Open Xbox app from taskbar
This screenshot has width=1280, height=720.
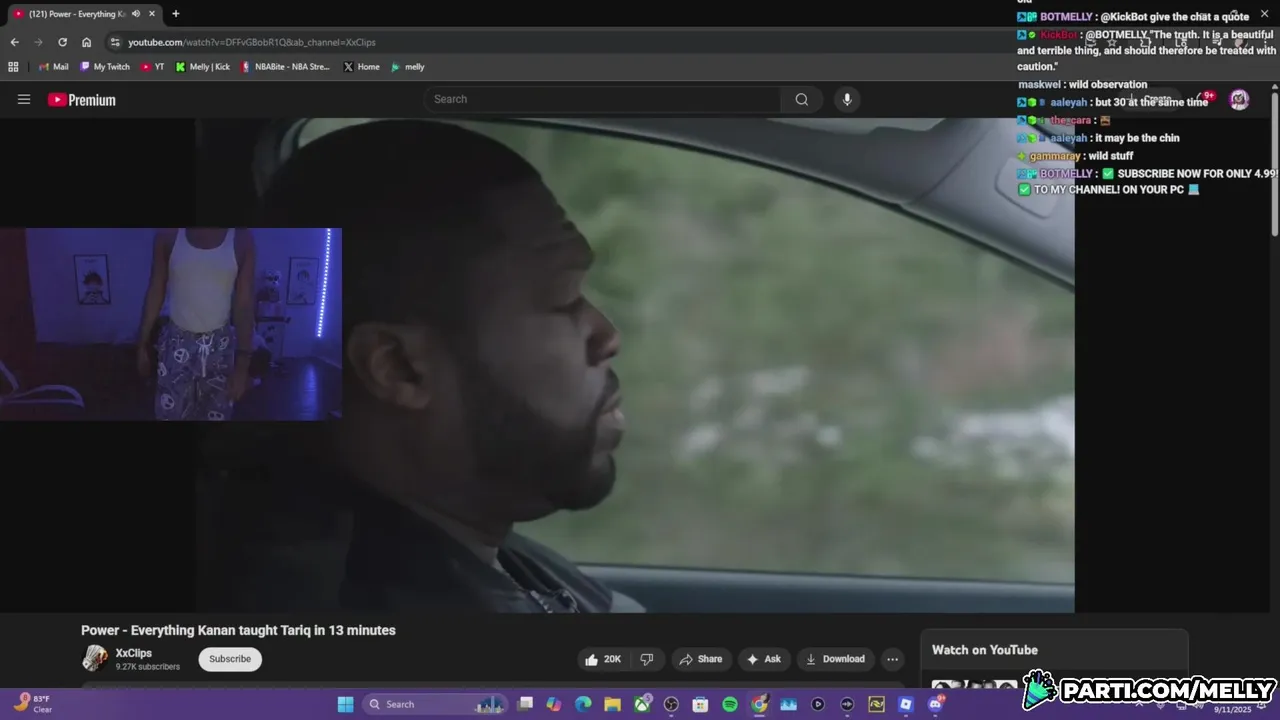642,704
